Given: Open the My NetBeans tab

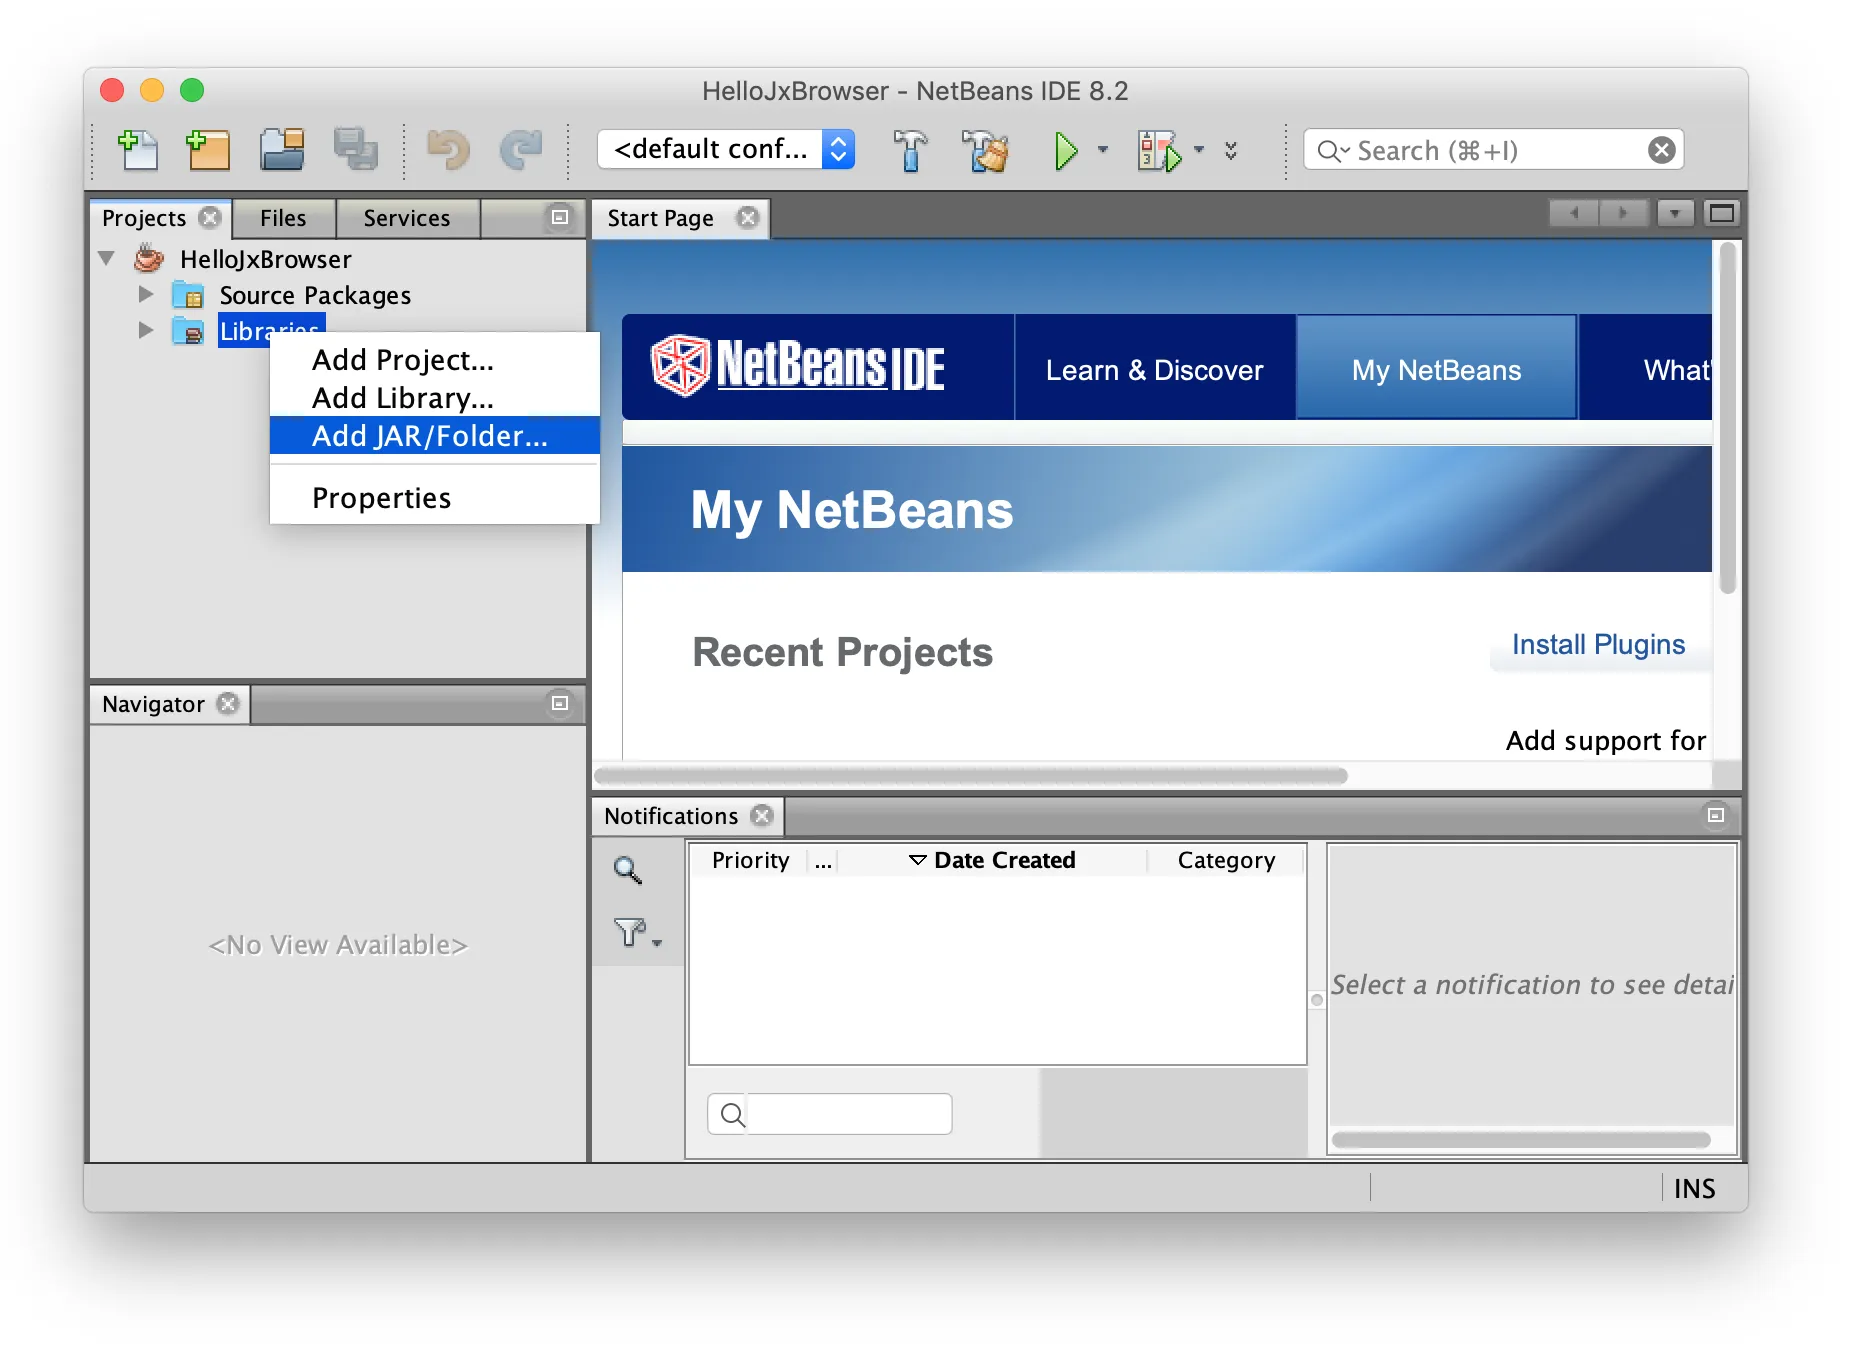Looking at the screenshot, I should point(1436,369).
